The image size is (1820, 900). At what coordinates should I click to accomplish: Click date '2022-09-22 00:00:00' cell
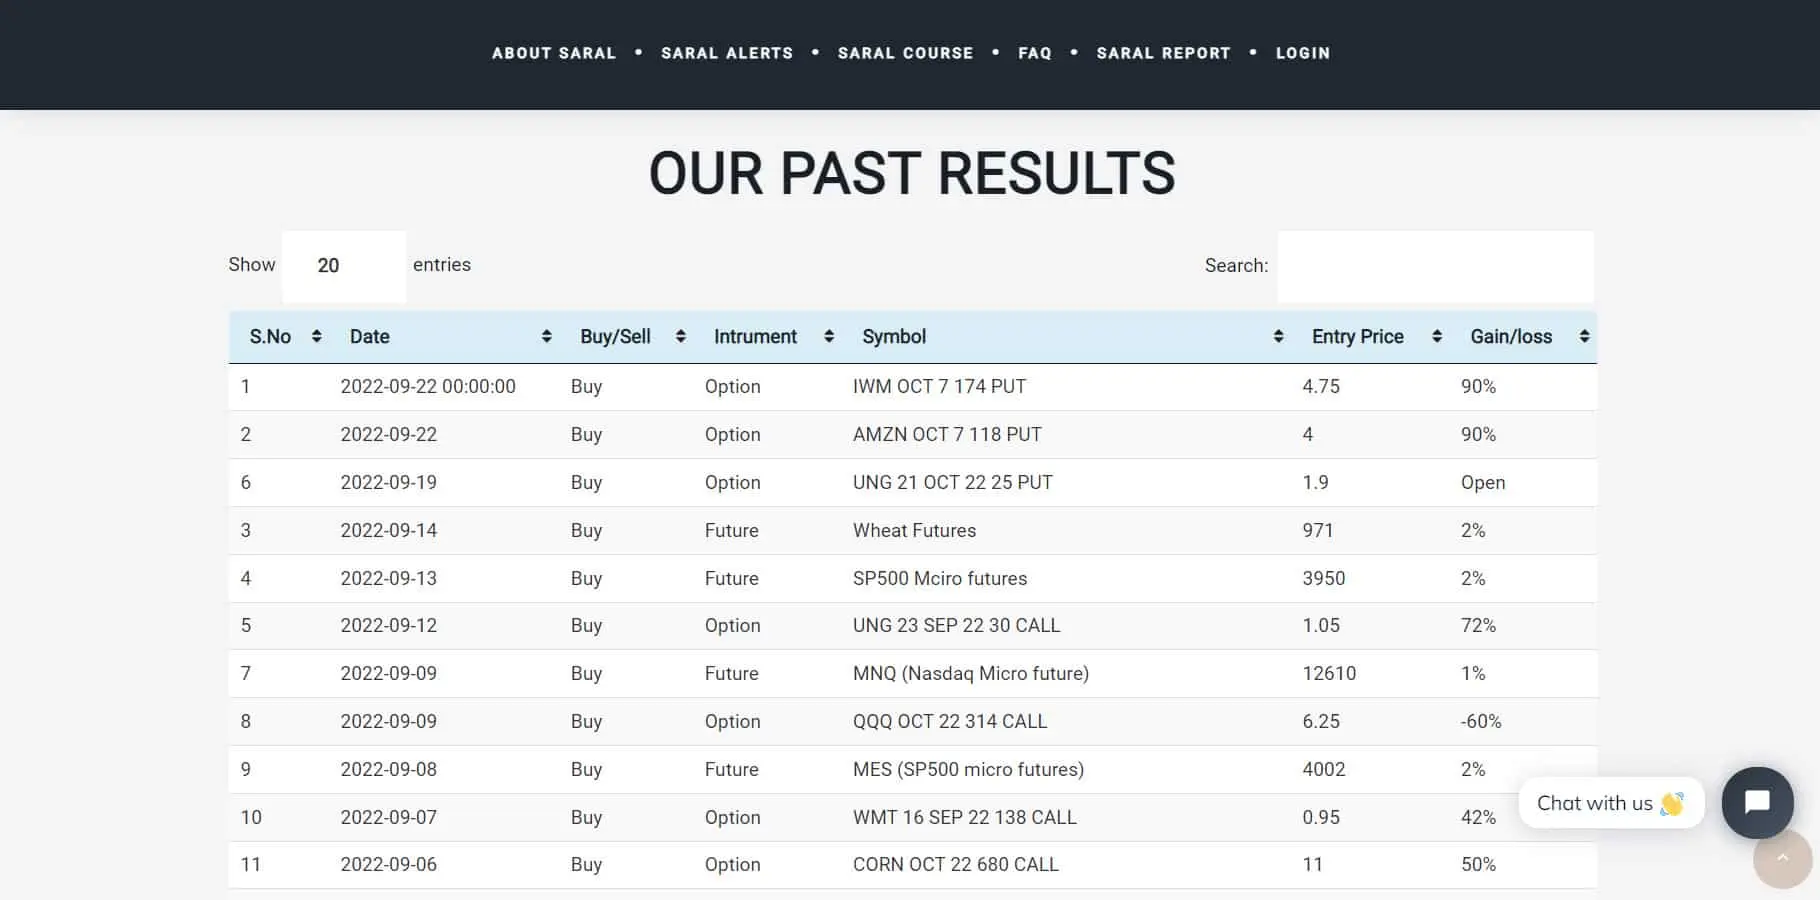(428, 387)
